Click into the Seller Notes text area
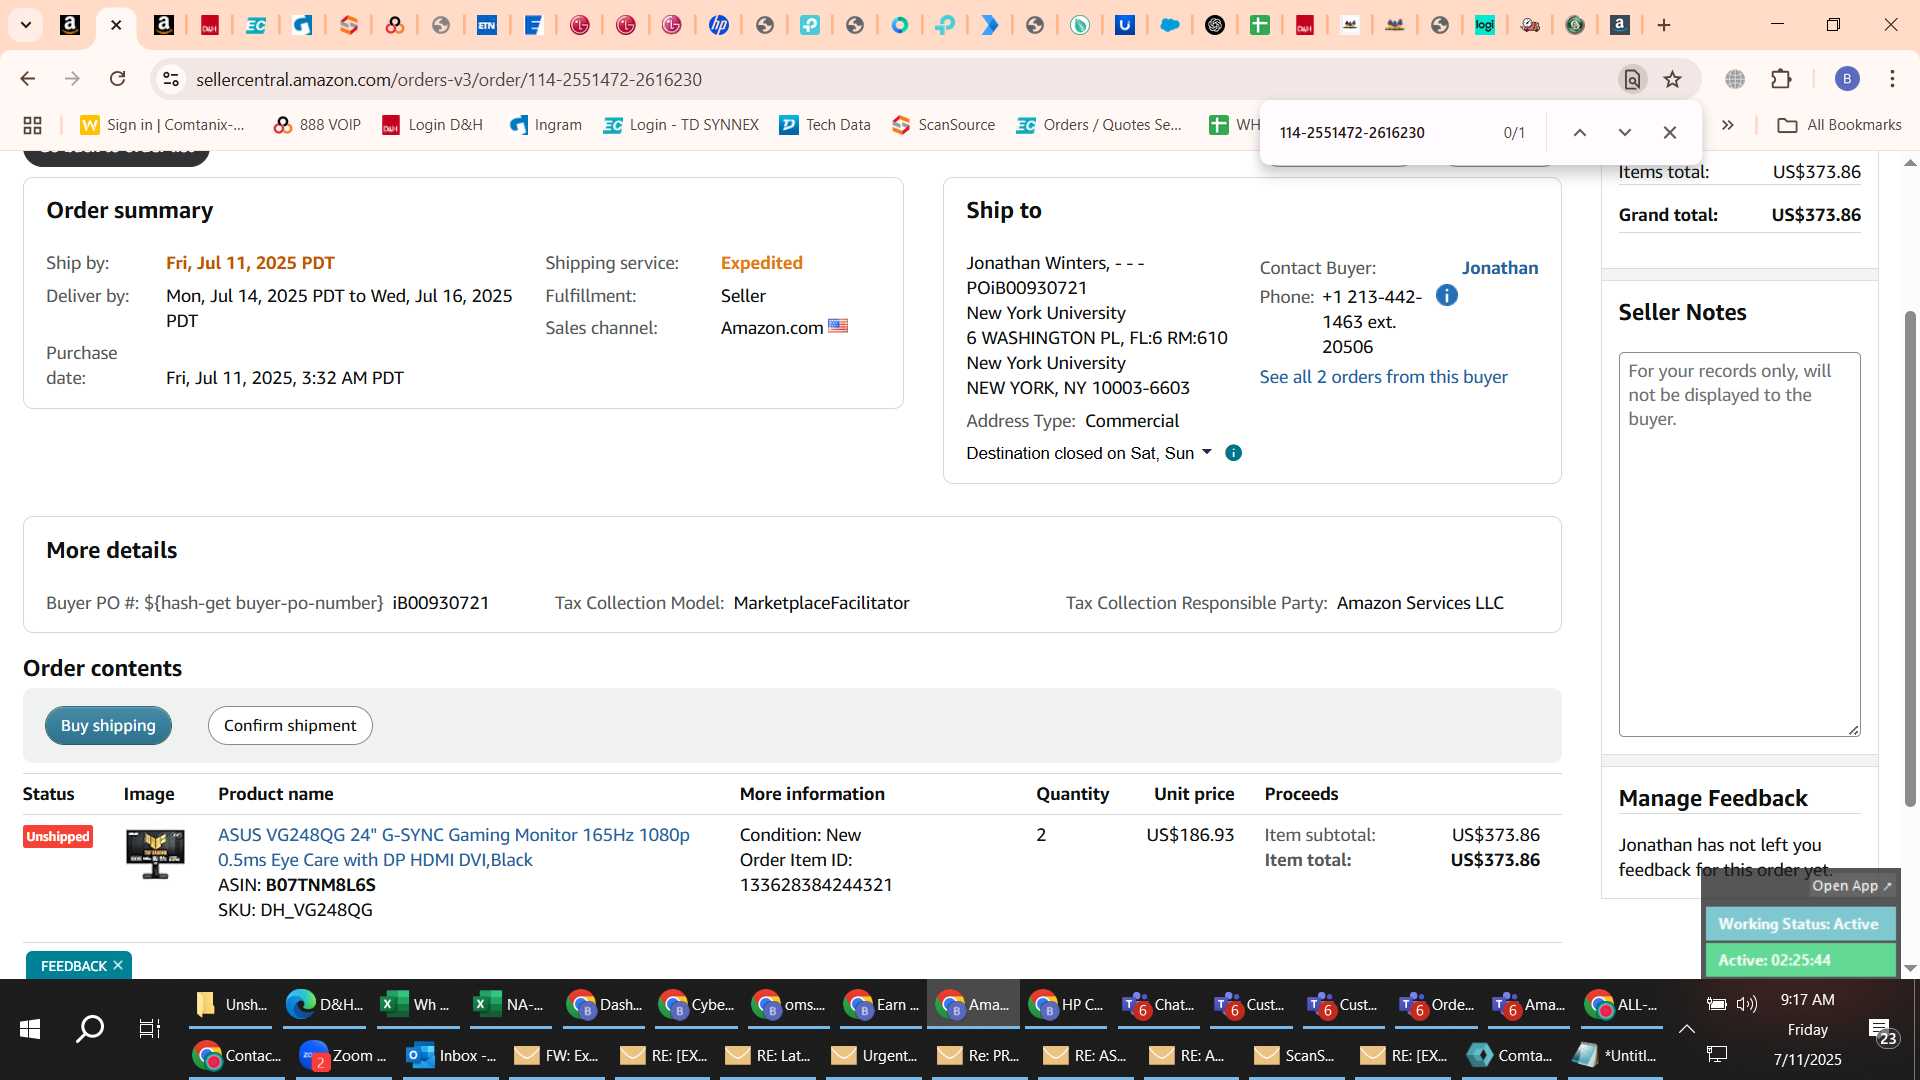The width and height of the screenshot is (1920, 1080). pyautogui.click(x=1739, y=544)
